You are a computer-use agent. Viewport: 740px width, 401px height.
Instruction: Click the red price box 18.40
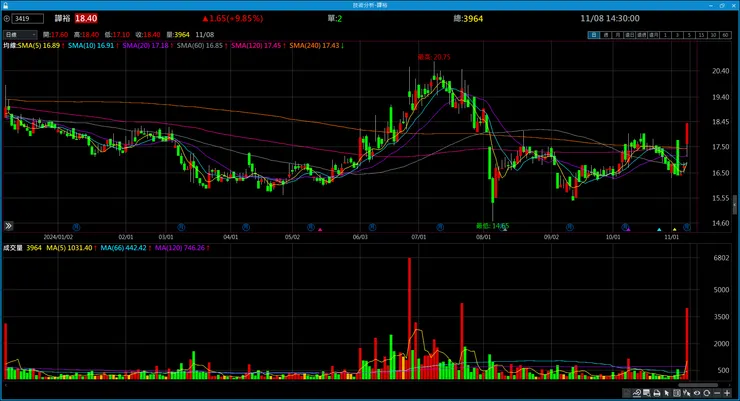86,18
